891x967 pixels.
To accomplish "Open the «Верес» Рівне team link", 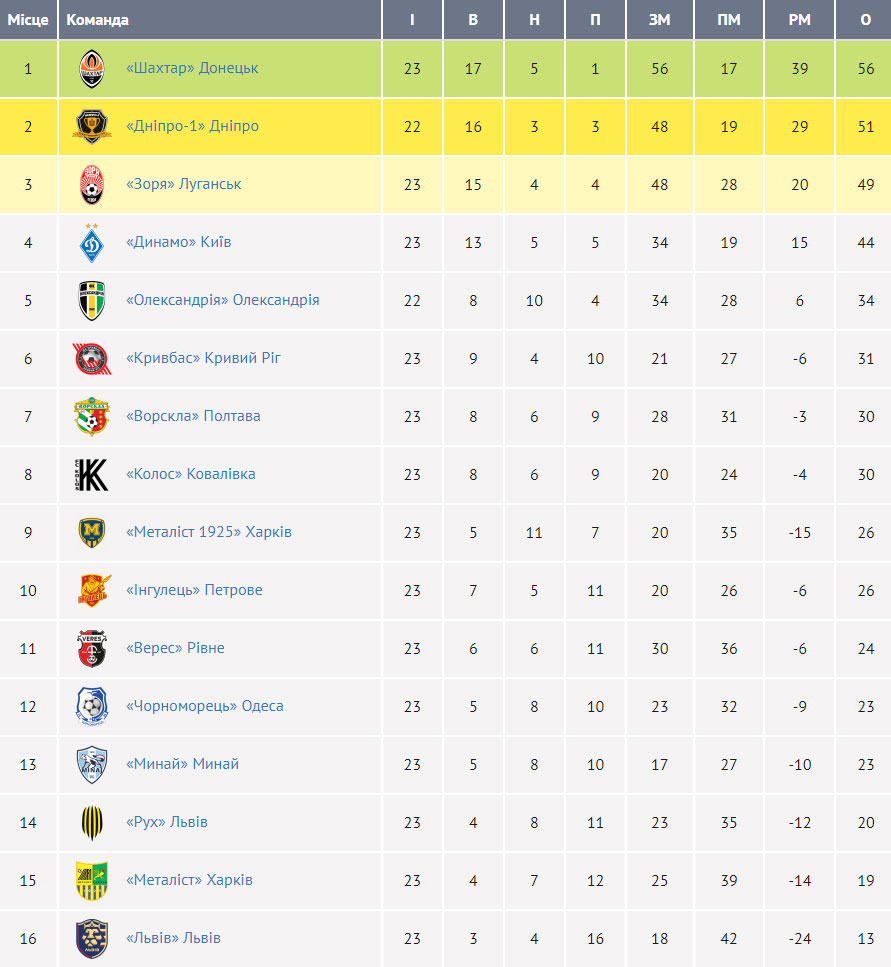I will point(175,648).
